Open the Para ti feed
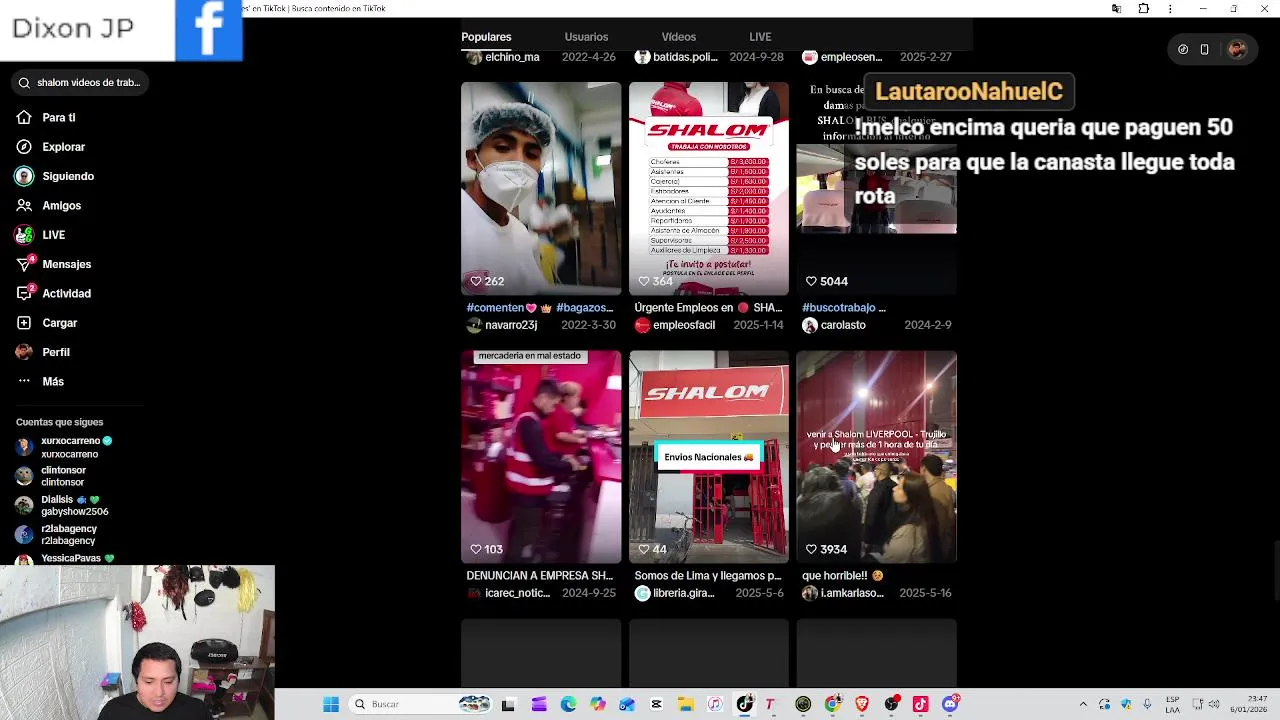This screenshot has height=720, width=1280. (46, 118)
